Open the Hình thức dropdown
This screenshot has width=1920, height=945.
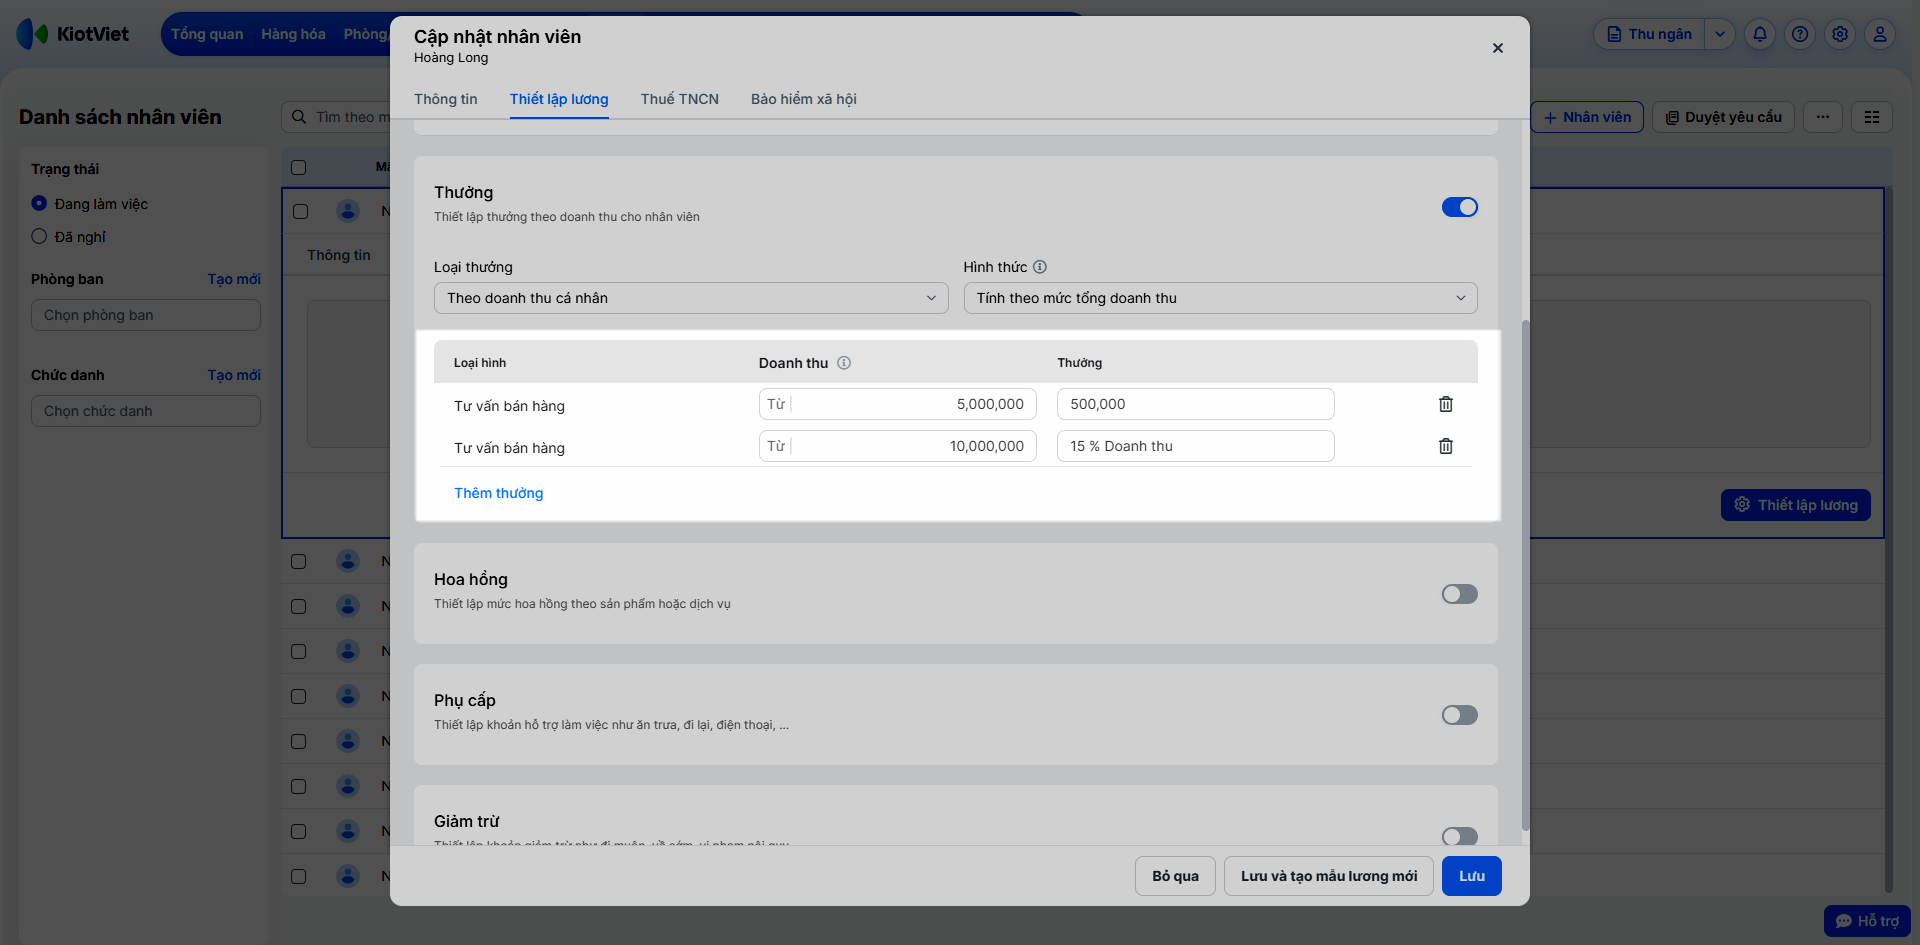(1220, 298)
